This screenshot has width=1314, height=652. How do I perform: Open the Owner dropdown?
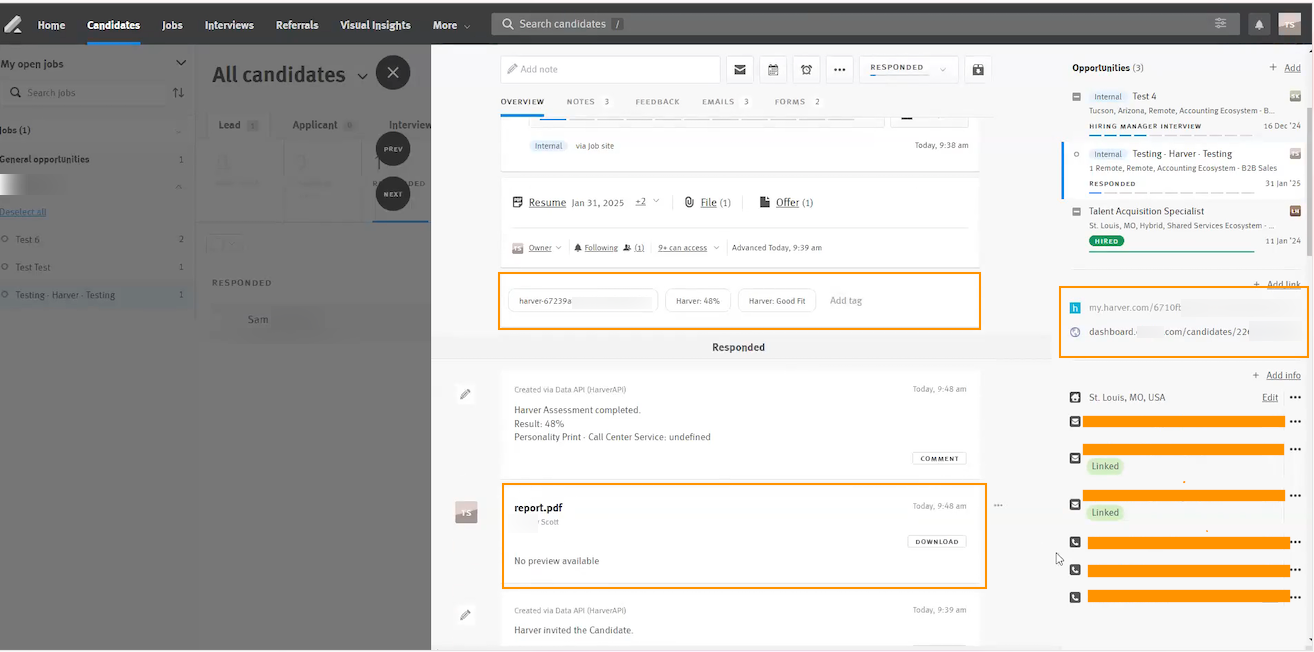pos(545,248)
